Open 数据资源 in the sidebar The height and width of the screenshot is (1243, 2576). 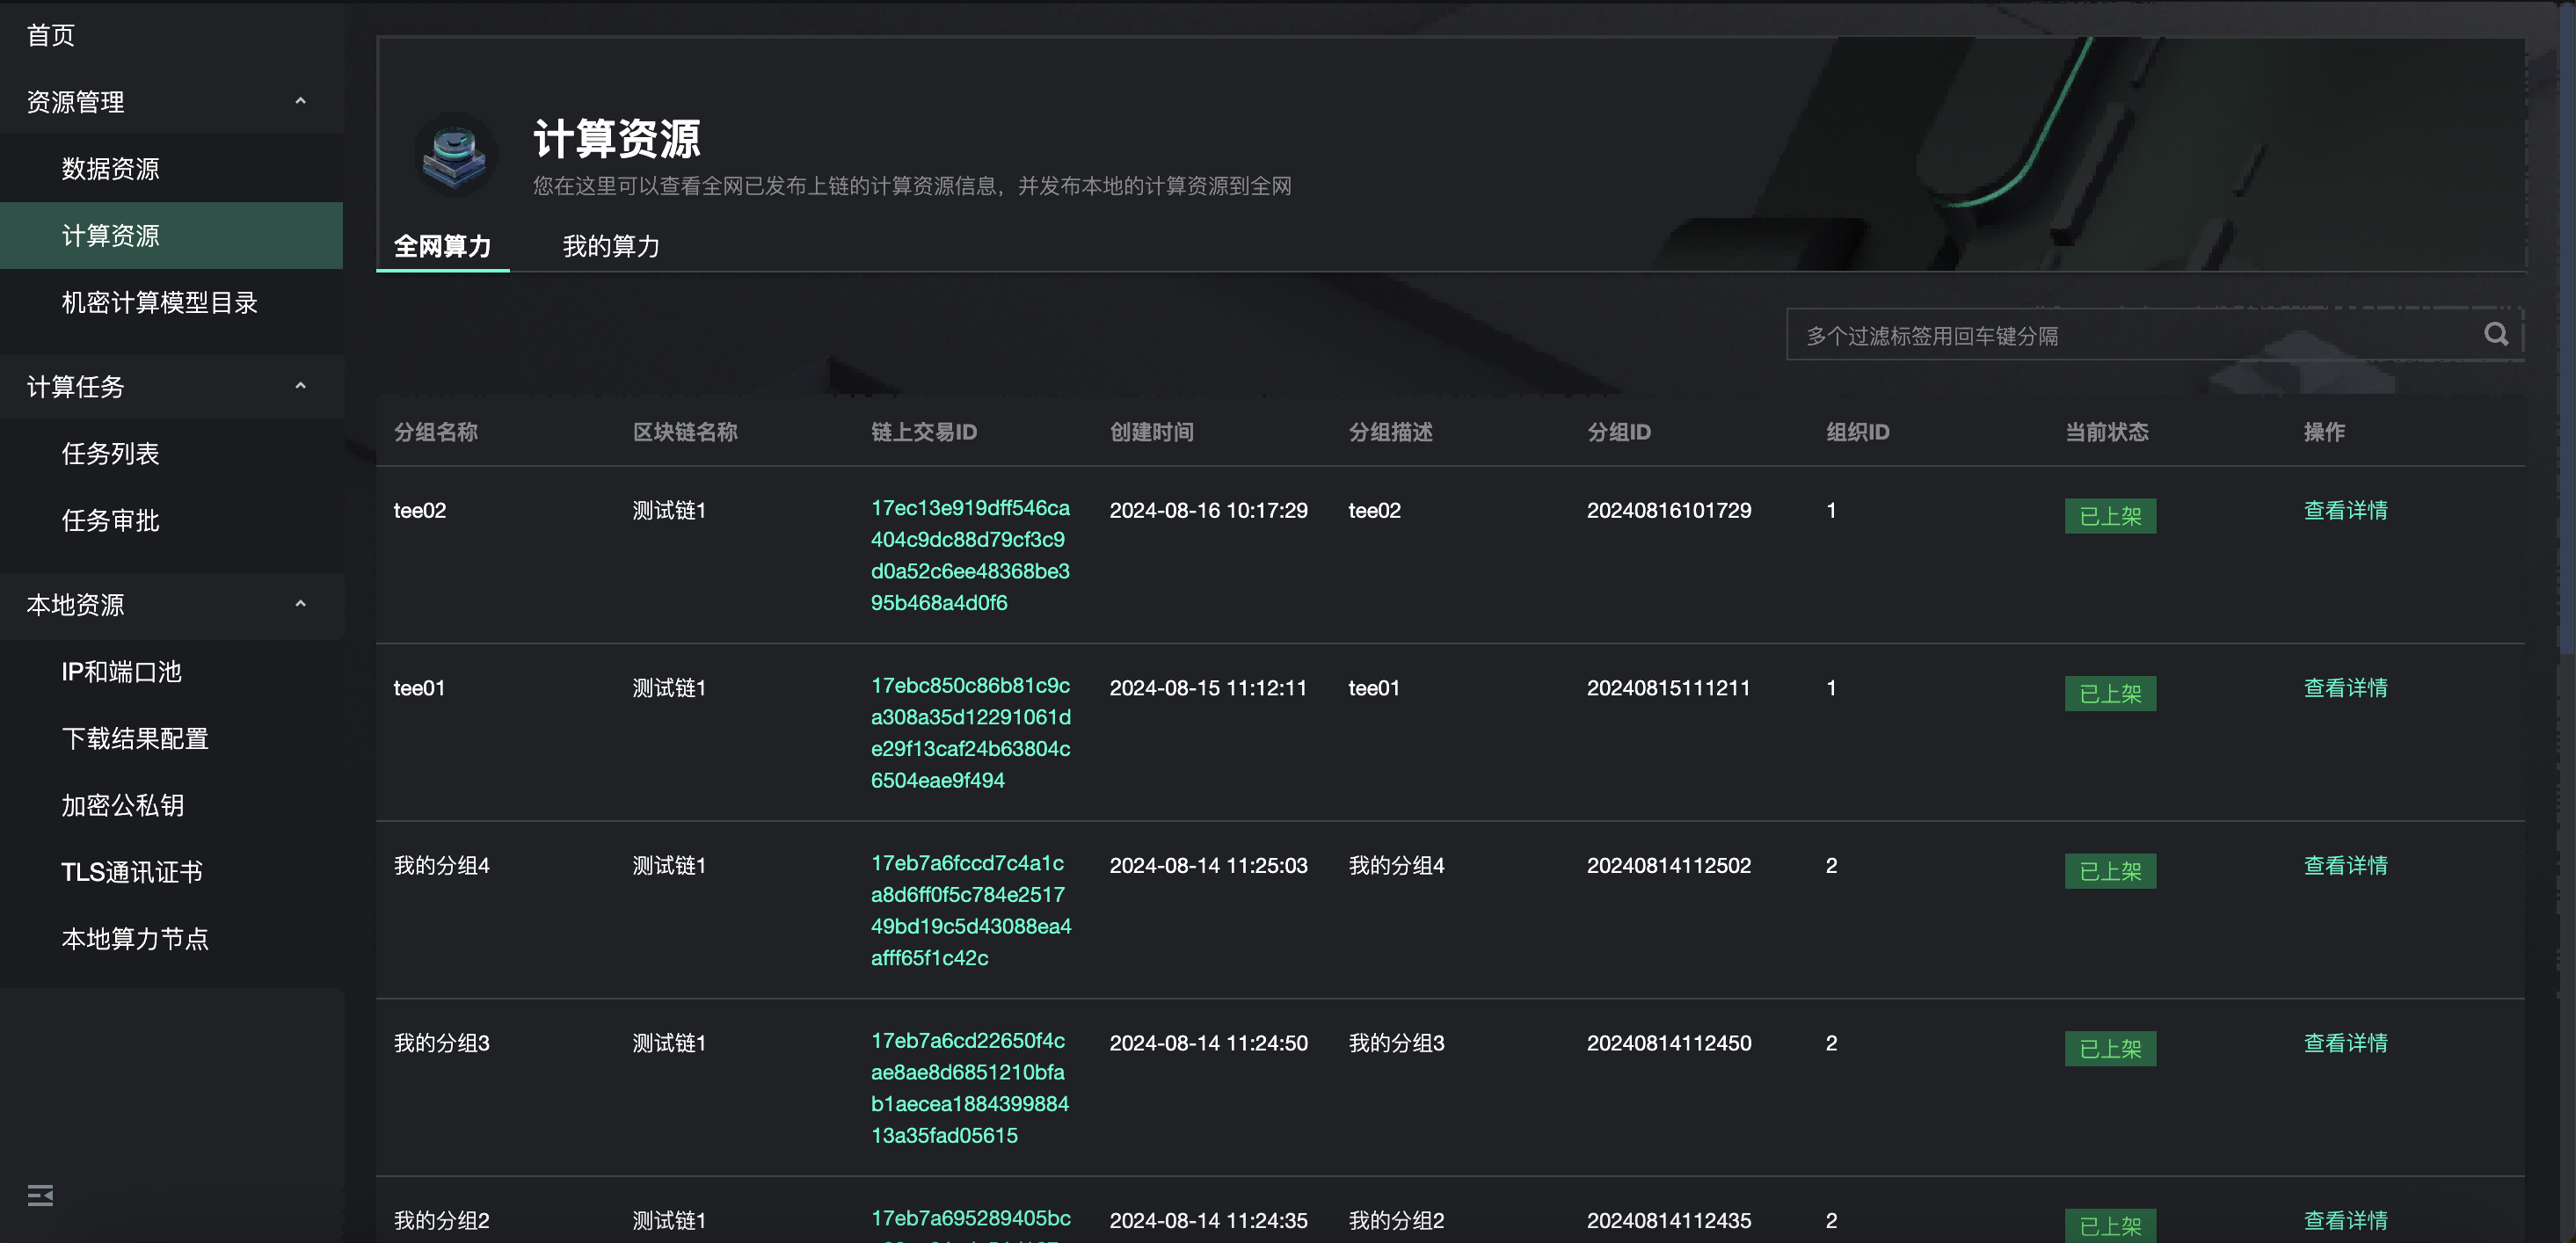click(x=111, y=168)
